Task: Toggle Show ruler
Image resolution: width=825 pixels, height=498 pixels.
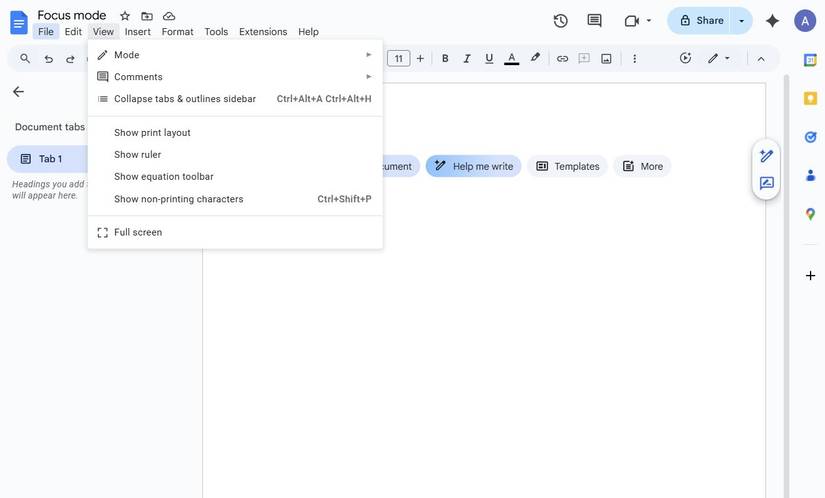Action: click(235, 155)
